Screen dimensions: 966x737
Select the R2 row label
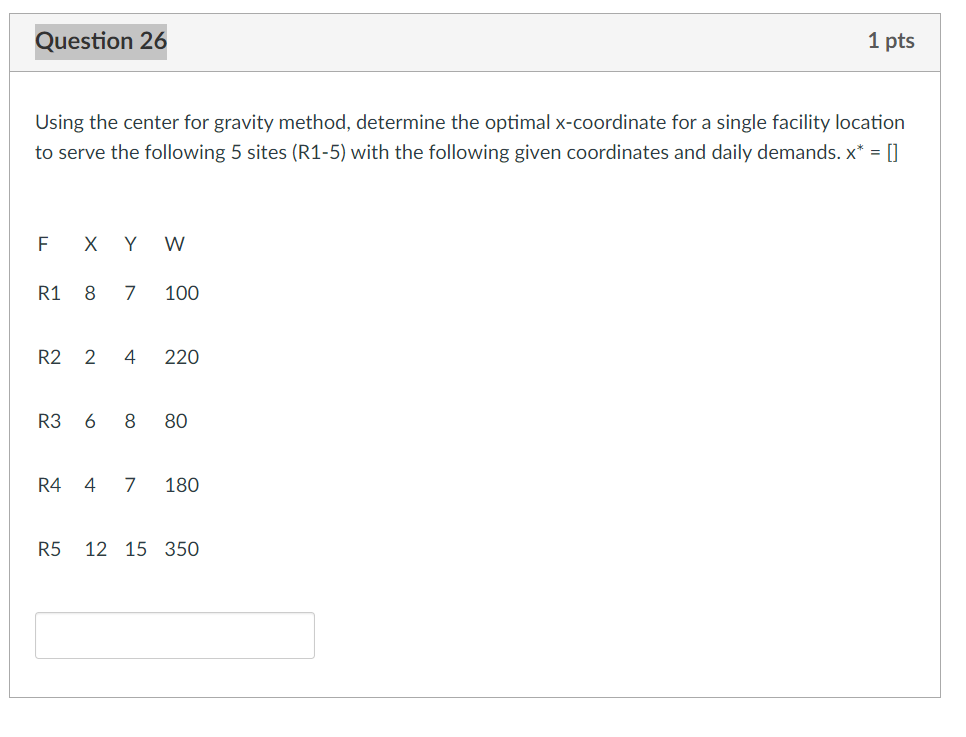49,357
